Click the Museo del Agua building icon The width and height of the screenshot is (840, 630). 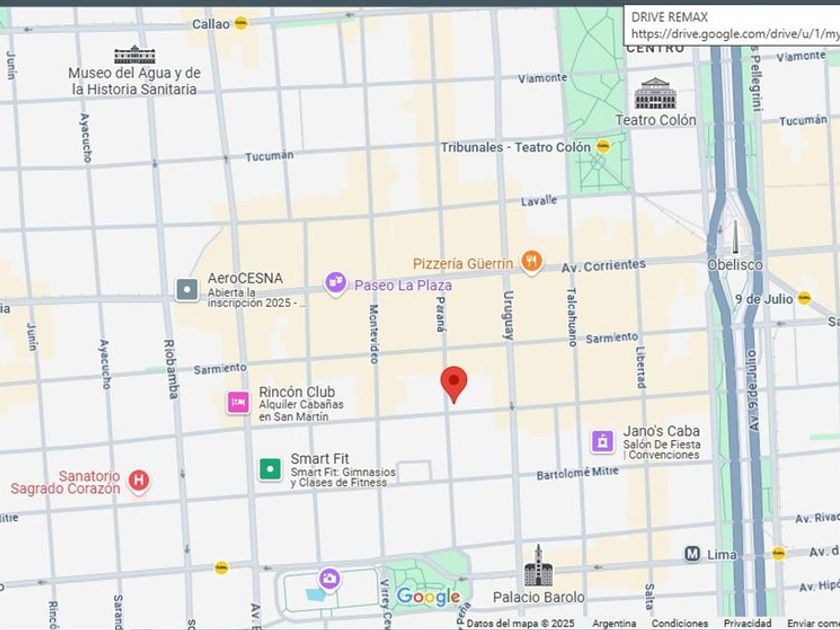point(134,55)
